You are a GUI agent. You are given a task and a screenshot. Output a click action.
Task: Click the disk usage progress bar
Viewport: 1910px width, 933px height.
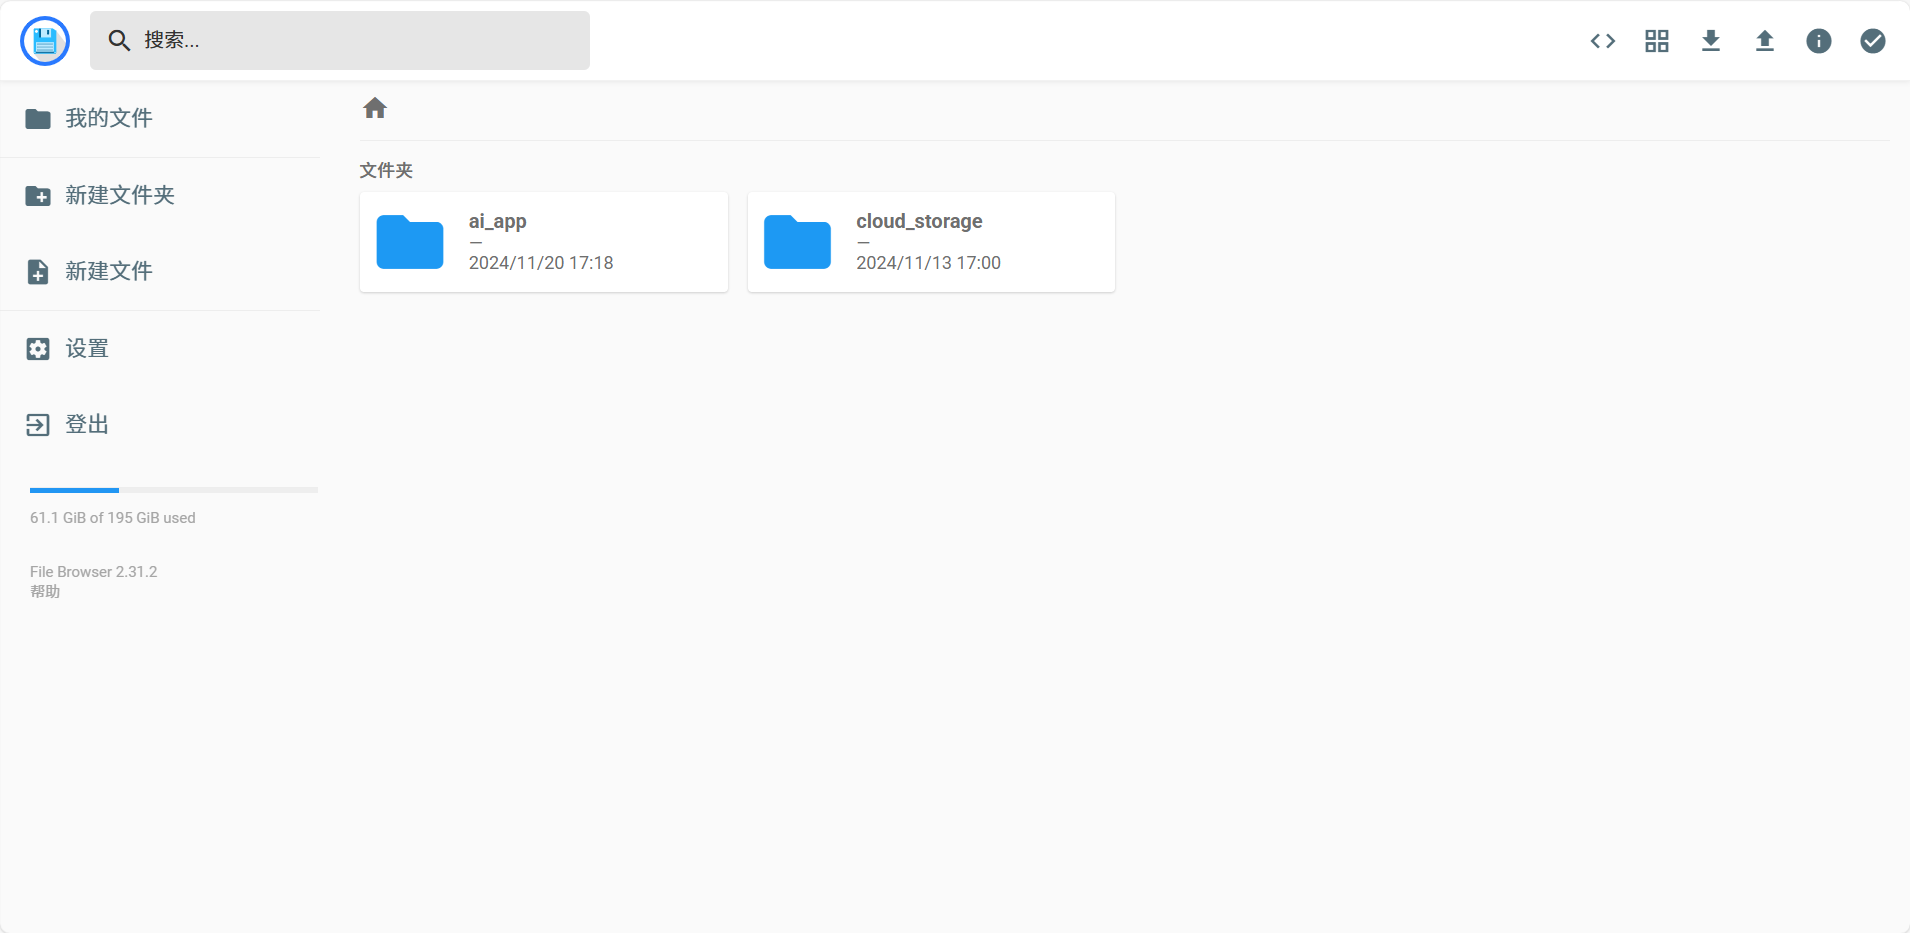174,490
